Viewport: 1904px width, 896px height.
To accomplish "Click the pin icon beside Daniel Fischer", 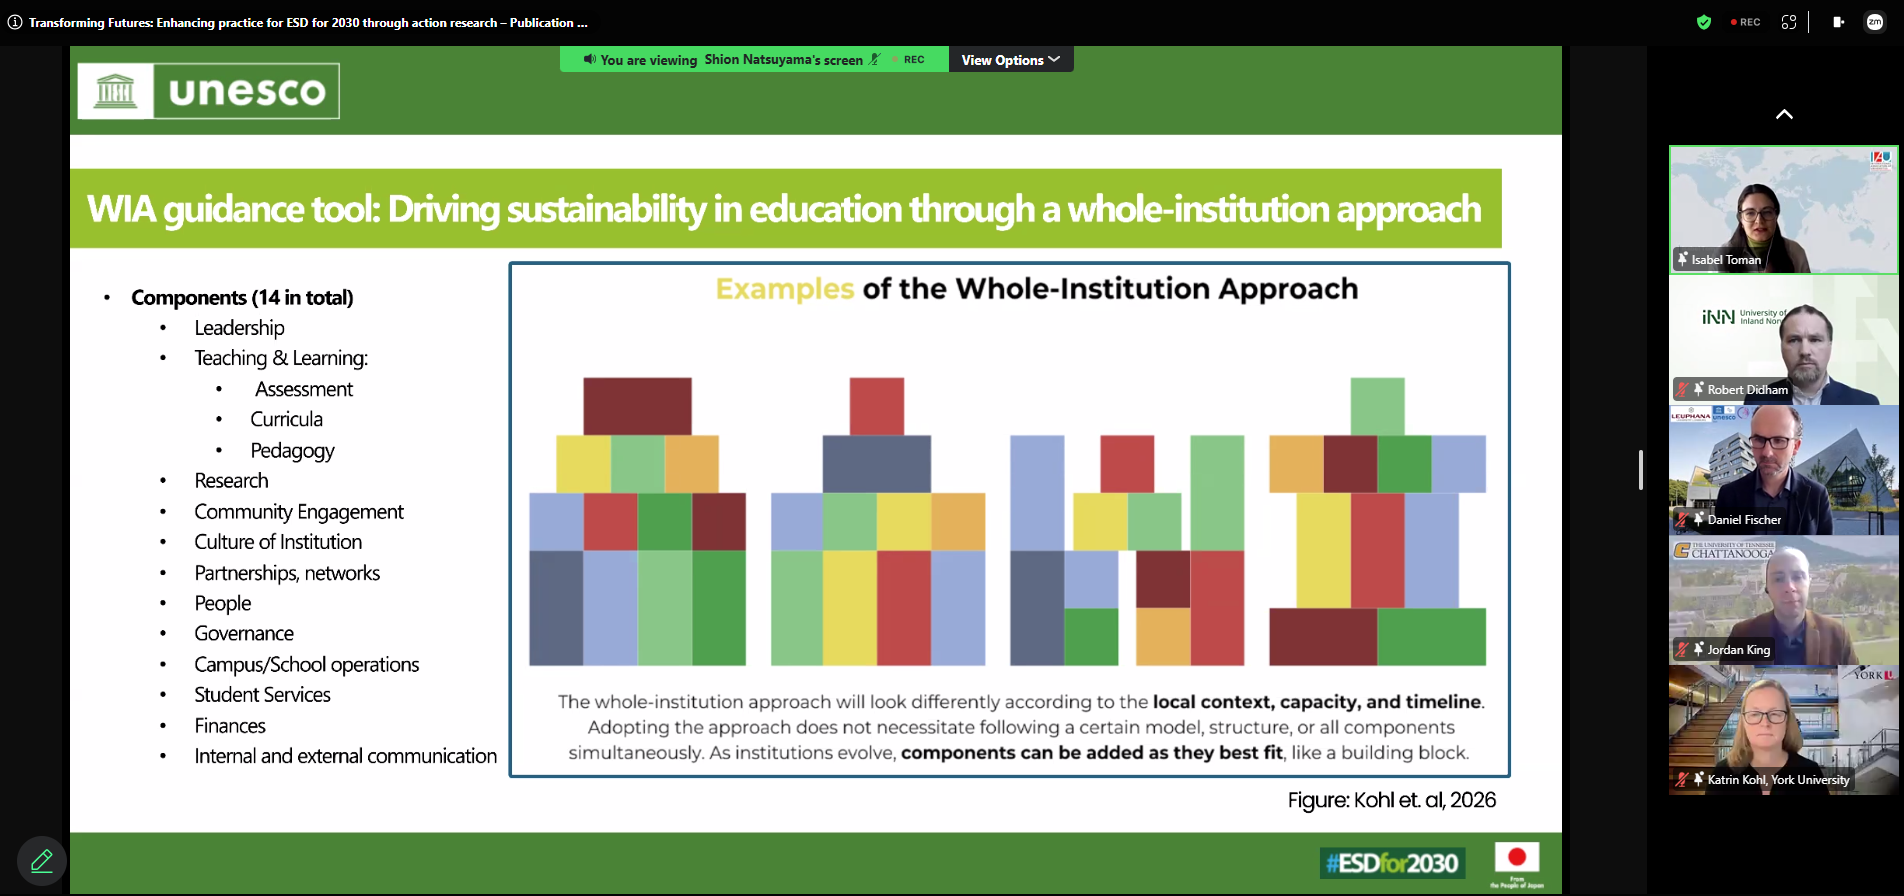I will tap(1698, 519).
